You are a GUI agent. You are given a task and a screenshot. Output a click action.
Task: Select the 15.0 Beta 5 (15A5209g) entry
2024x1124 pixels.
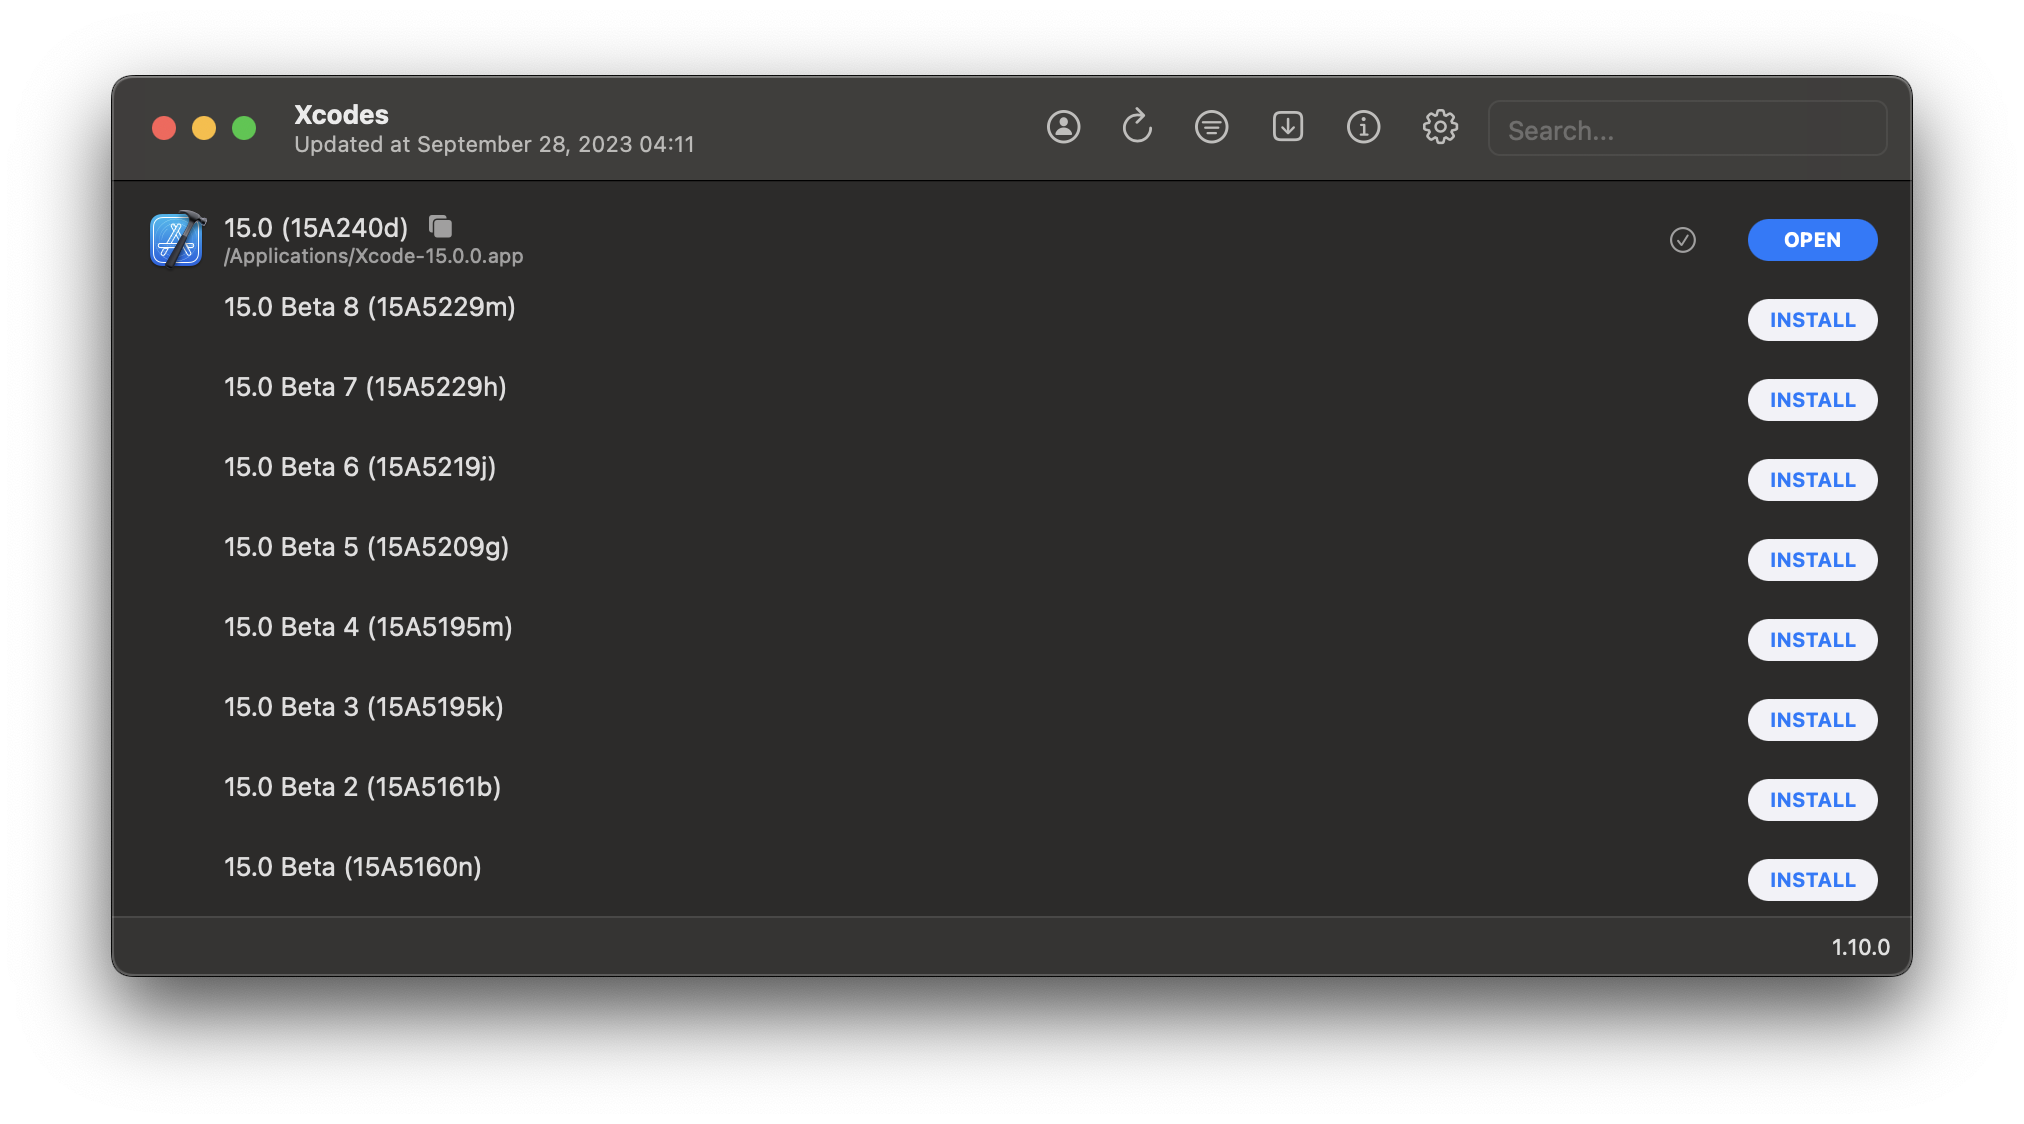1012,559
